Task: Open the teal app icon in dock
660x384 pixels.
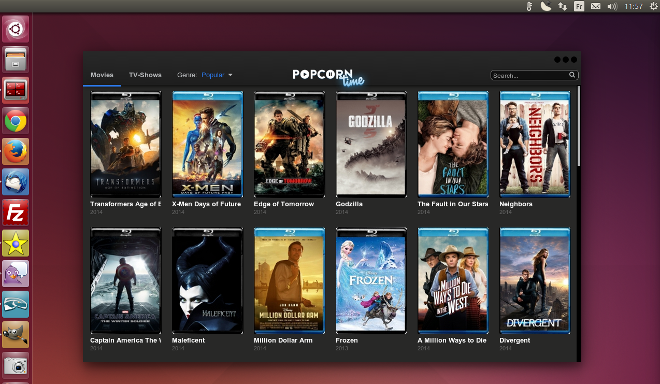Action: click(x=16, y=304)
